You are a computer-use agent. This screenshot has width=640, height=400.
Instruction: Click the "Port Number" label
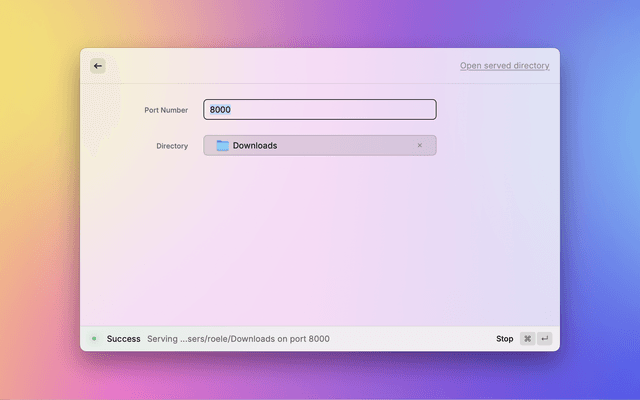(166, 110)
